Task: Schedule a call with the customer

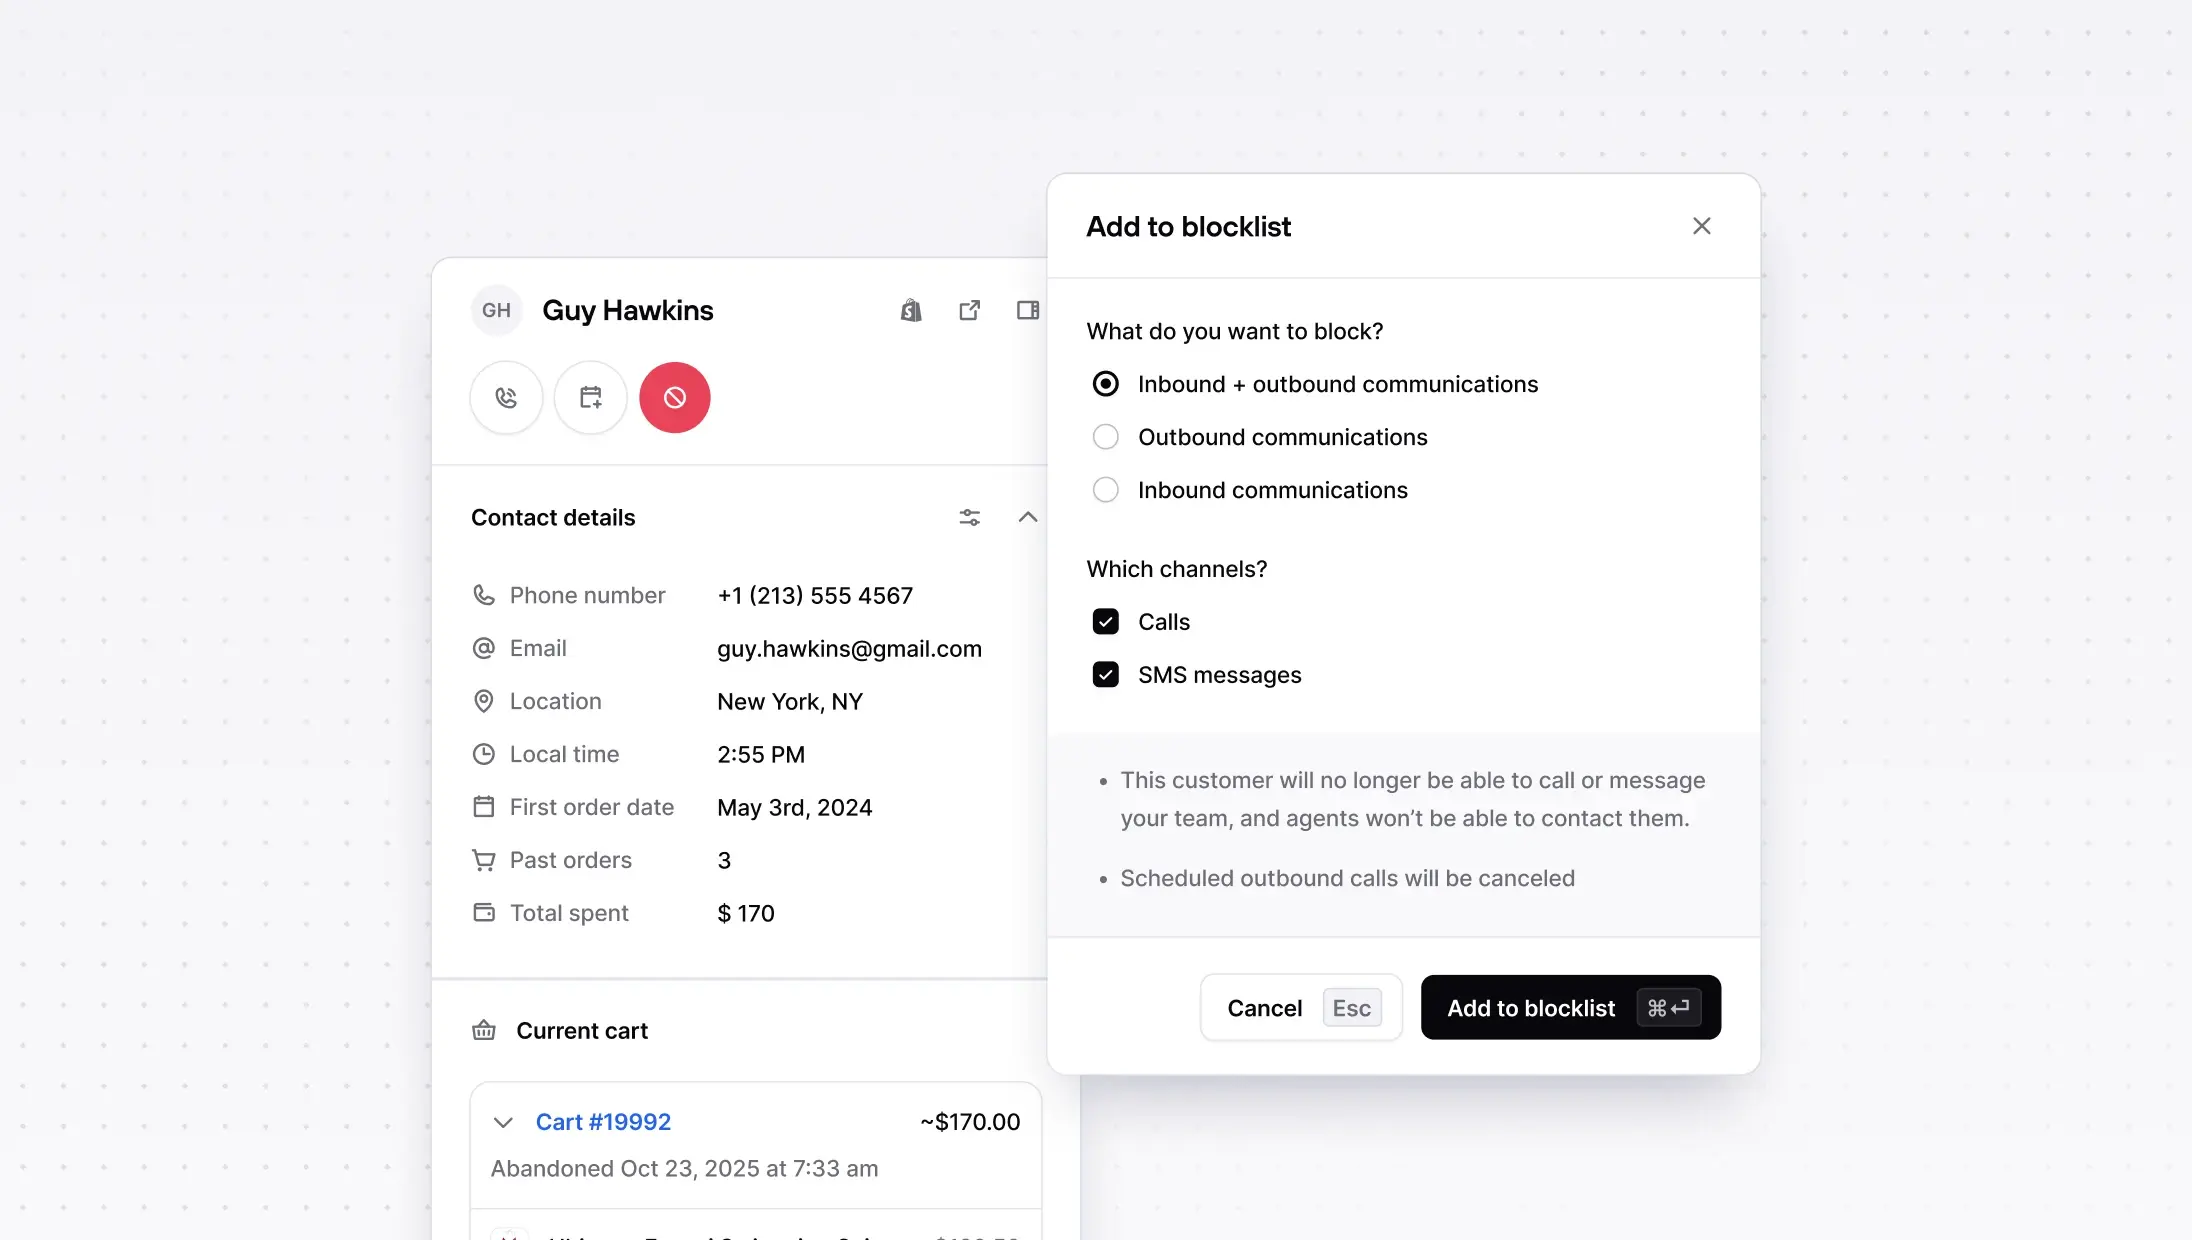Action: [x=590, y=397]
